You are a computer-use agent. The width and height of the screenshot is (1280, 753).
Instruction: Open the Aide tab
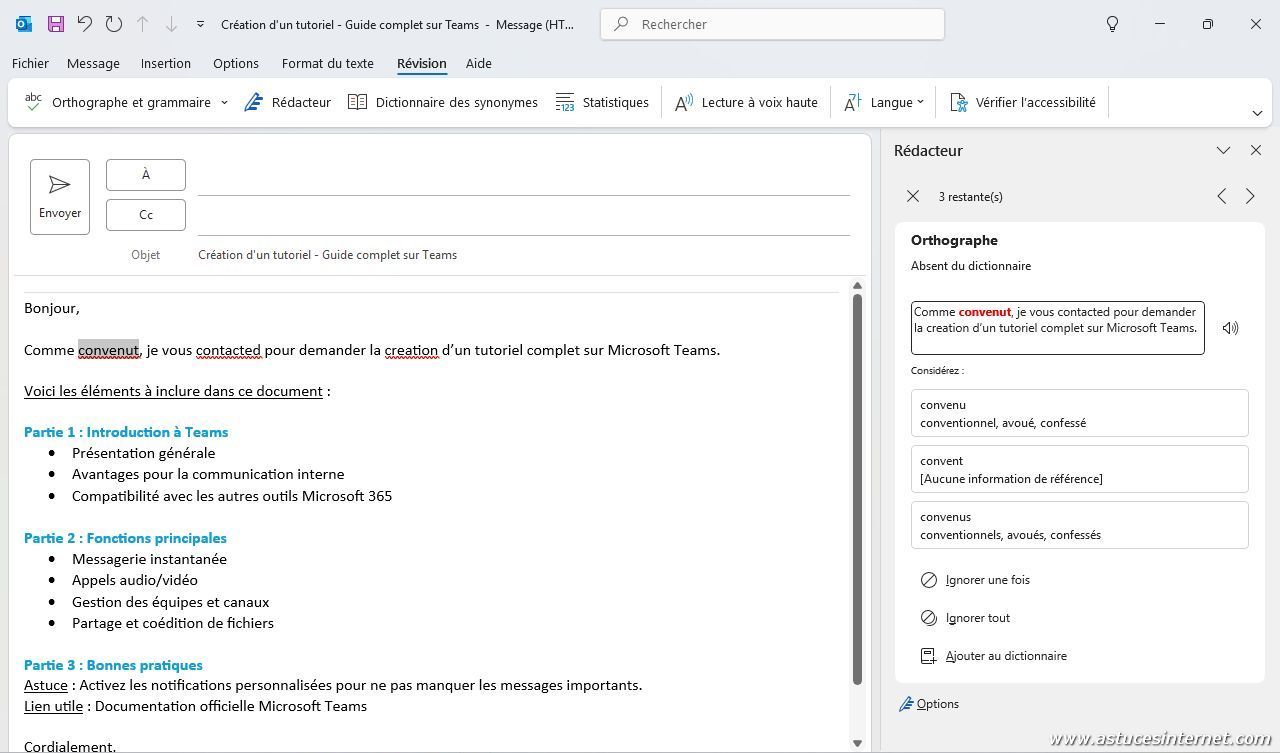479,63
